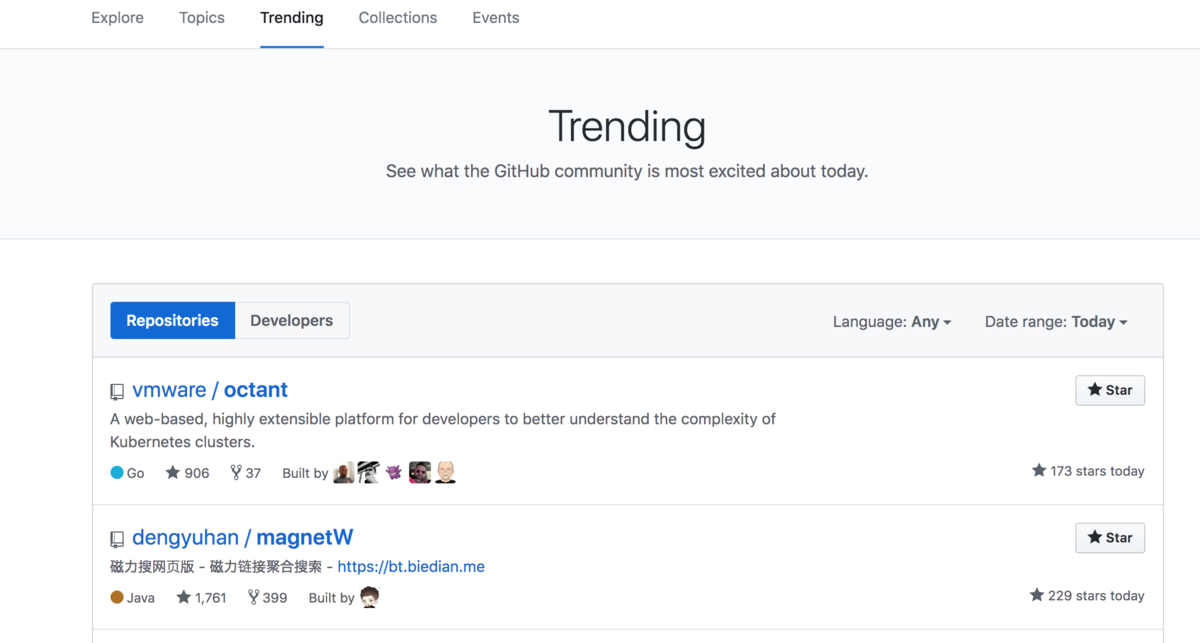Click the "229 stars today" text

1087,596
